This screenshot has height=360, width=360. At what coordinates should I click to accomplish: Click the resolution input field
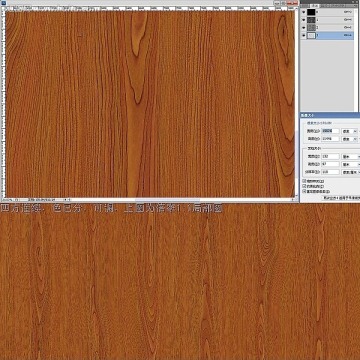(331, 172)
